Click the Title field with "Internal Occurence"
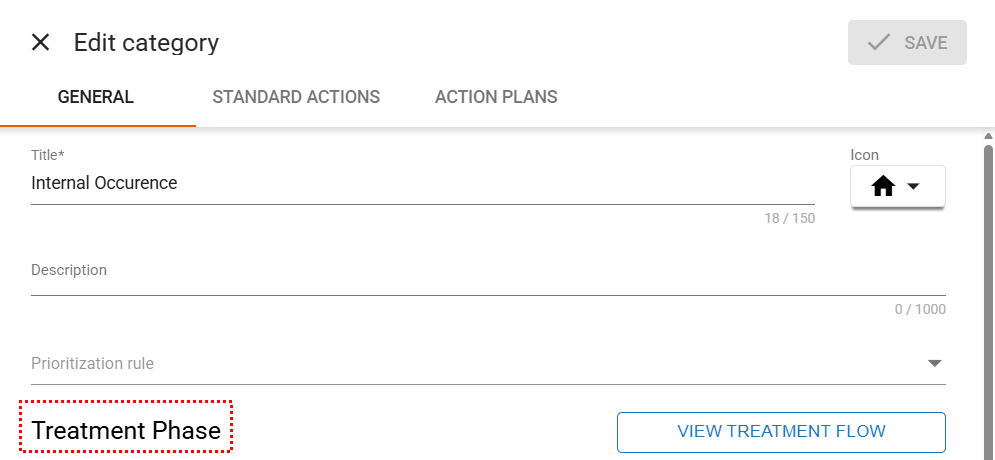 point(420,184)
